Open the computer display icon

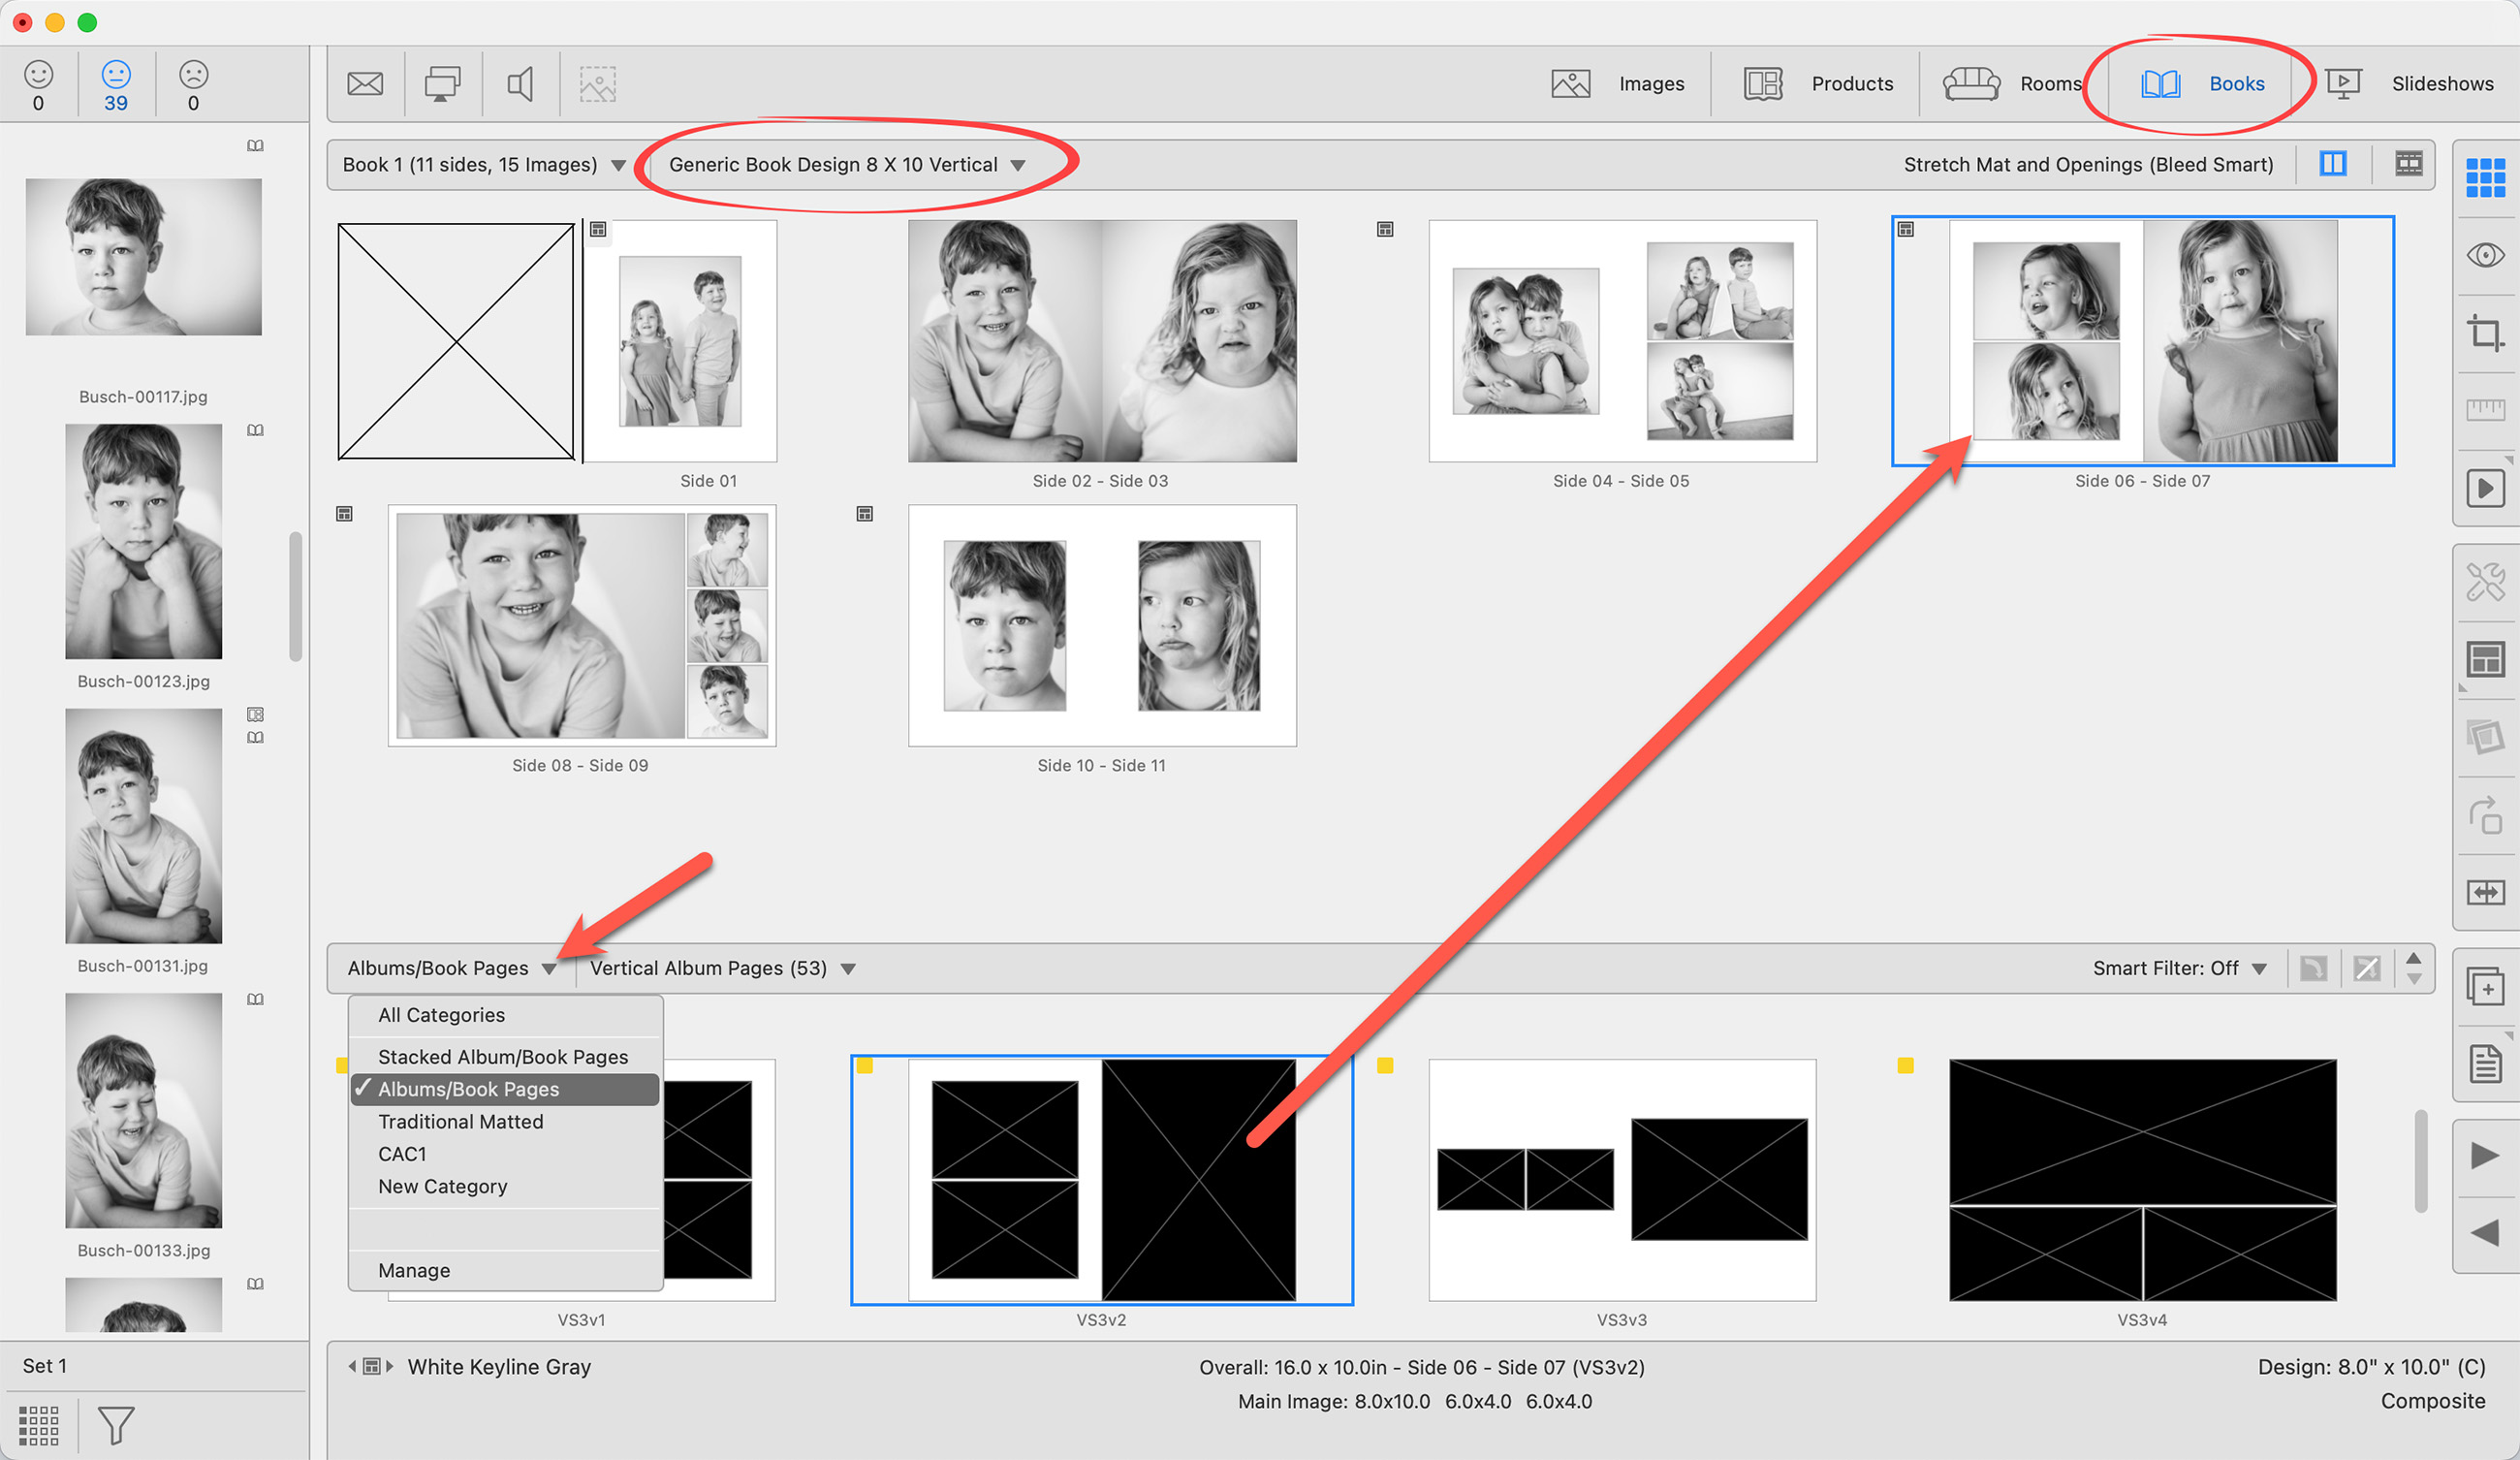pyautogui.click(x=442, y=84)
